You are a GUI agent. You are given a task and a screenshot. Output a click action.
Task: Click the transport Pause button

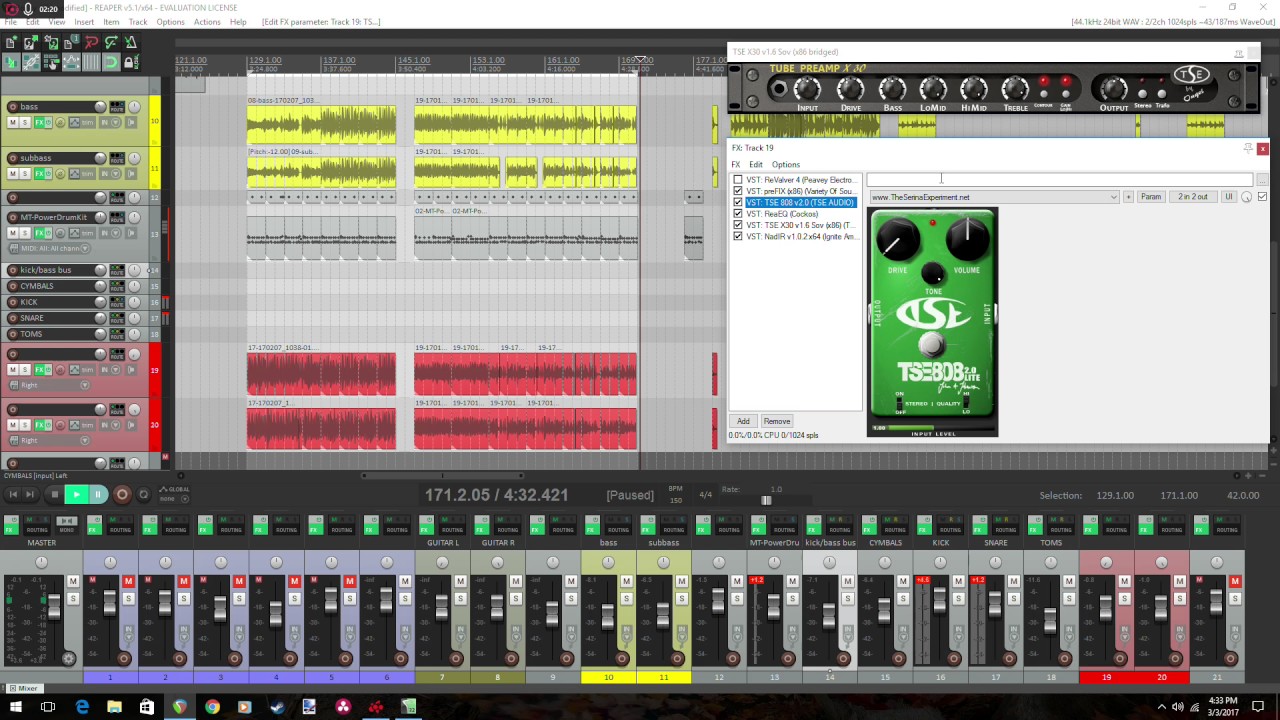pos(98,494)
